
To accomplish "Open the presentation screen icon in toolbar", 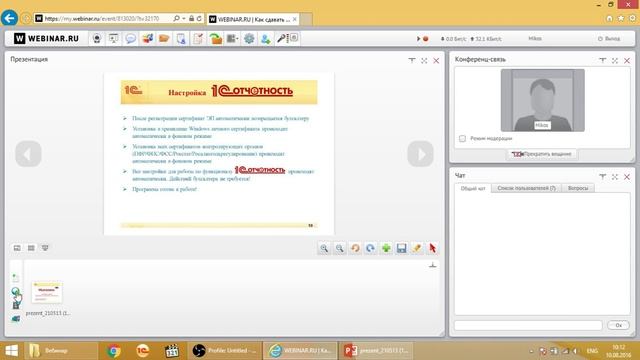I will [x=113, y=38].
